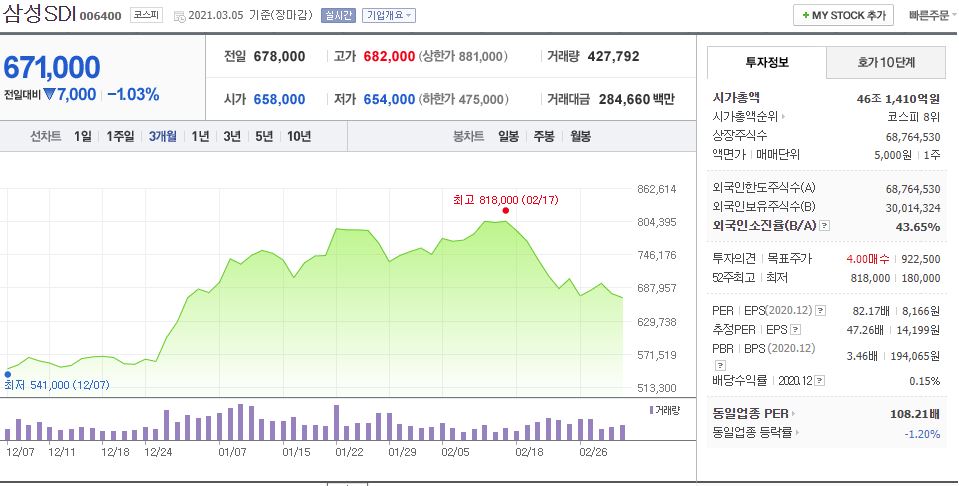Click the help icon next to 외국인소진율(B/A)
Viewport: 959px width, 486px height.
[x=824, y=226]
